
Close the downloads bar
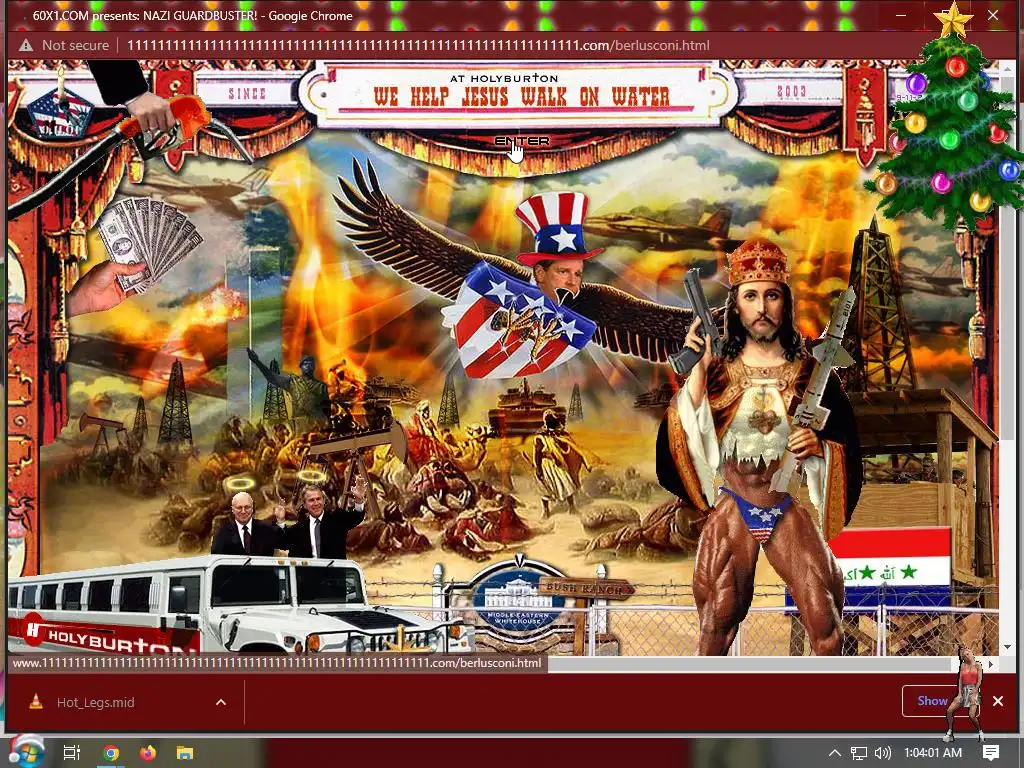click(x=998, y=701)
